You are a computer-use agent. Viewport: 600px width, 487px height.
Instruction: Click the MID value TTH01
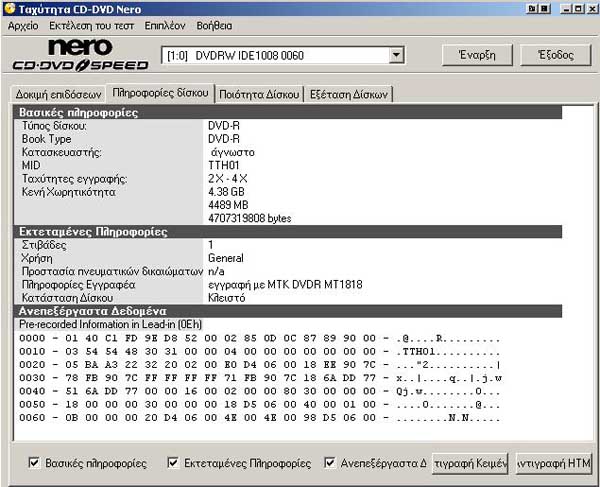coord(223,165)
